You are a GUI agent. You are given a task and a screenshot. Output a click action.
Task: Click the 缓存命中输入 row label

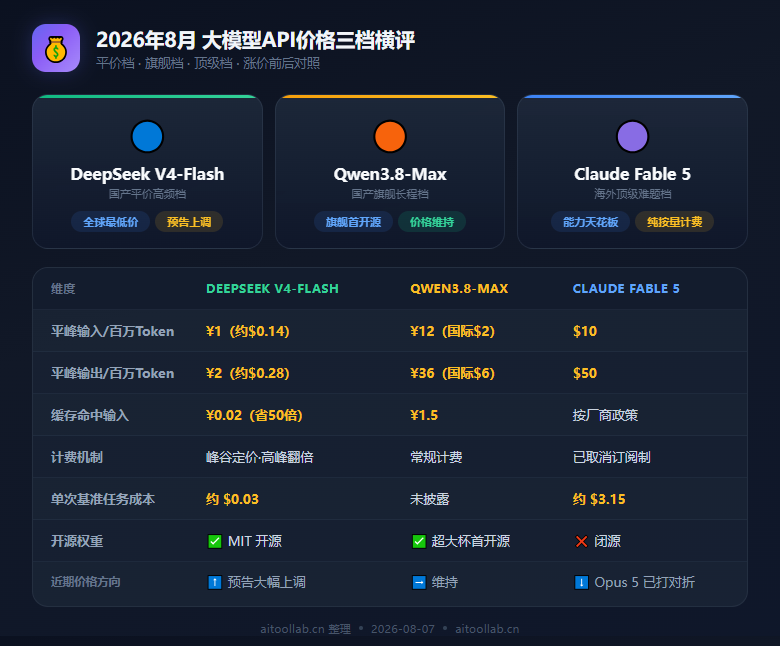point(90,415)
